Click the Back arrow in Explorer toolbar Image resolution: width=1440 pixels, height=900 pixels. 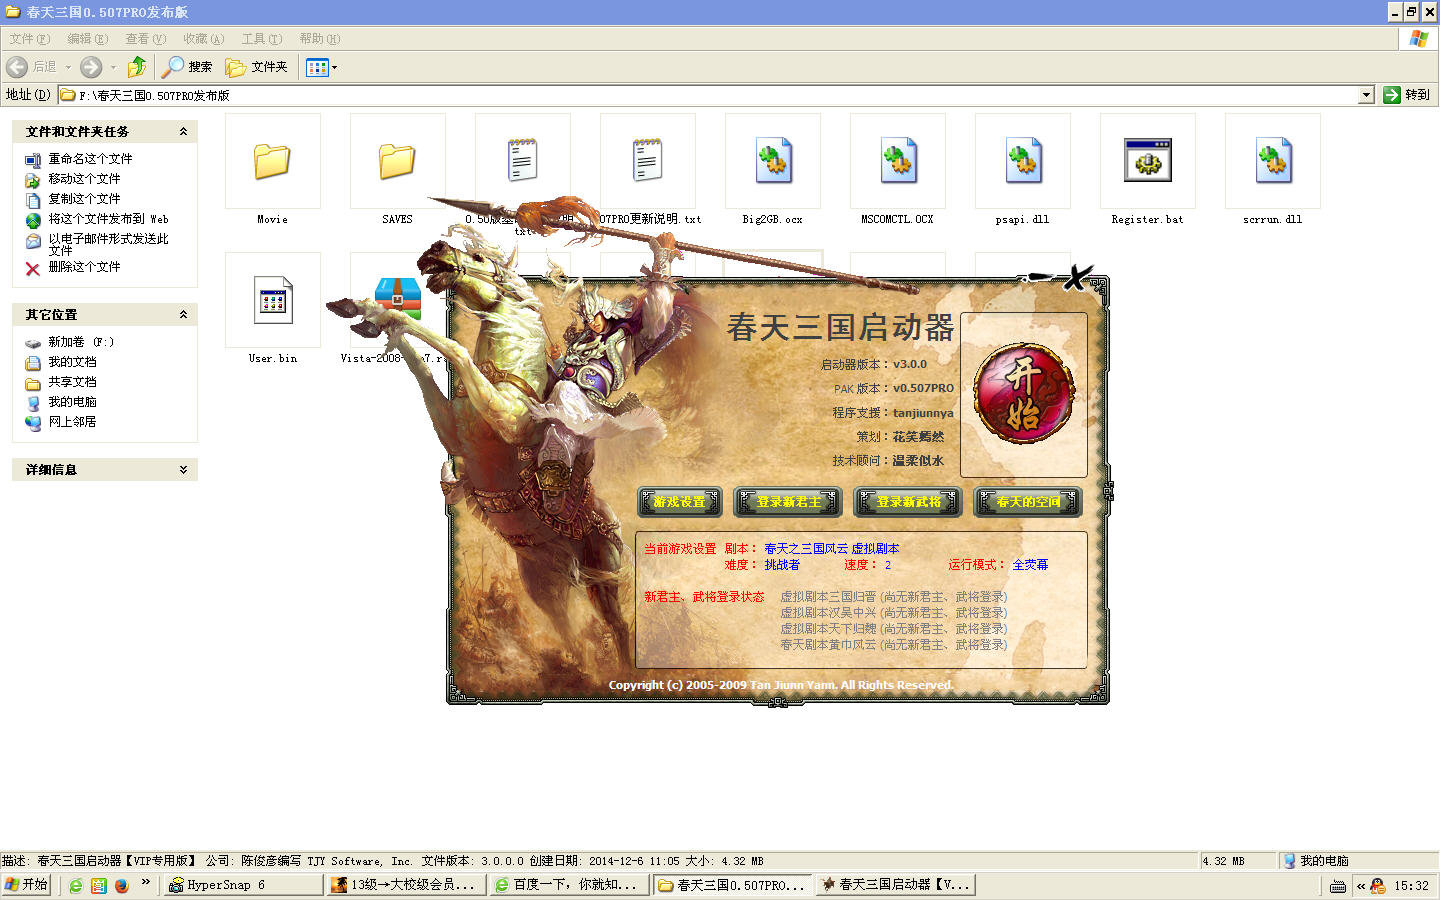click(17, 67)
